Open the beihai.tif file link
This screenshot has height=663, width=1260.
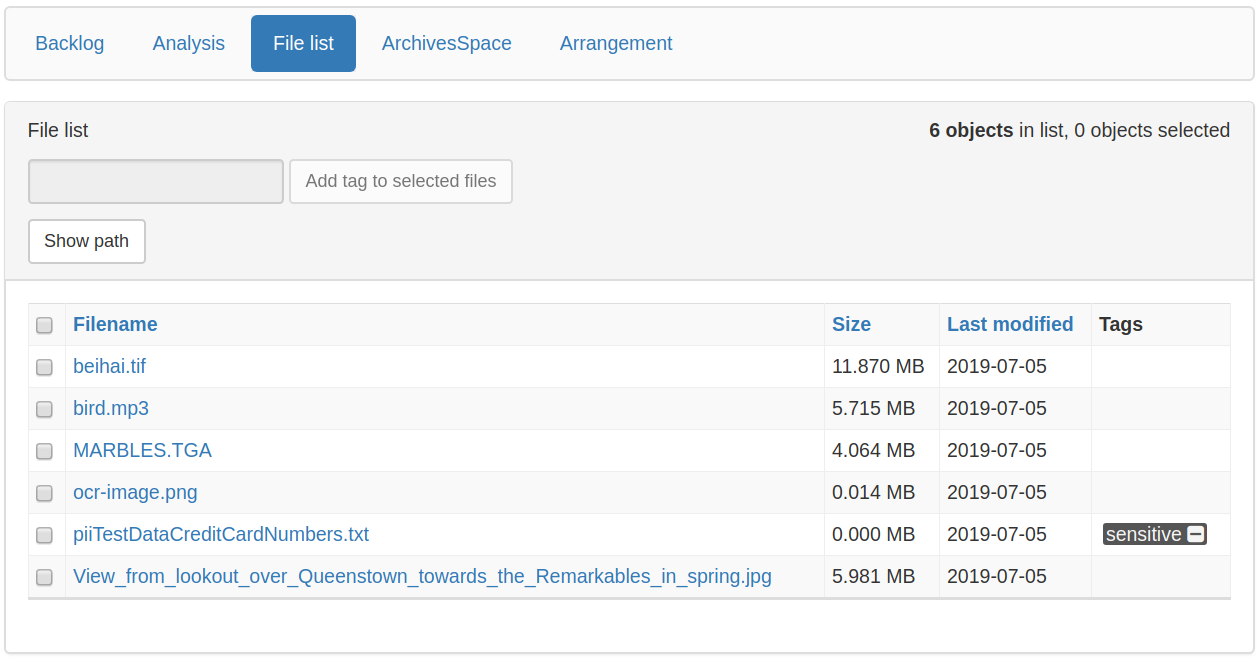click(109, 366)
